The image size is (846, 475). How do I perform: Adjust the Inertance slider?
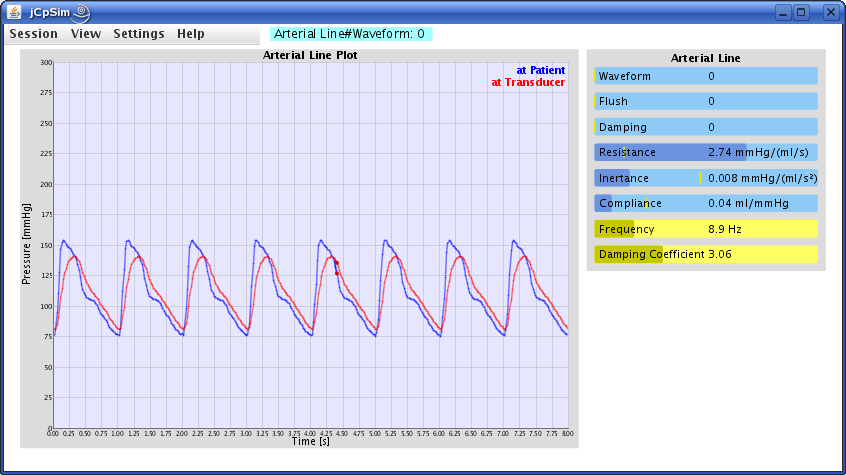tap(705, 178)
